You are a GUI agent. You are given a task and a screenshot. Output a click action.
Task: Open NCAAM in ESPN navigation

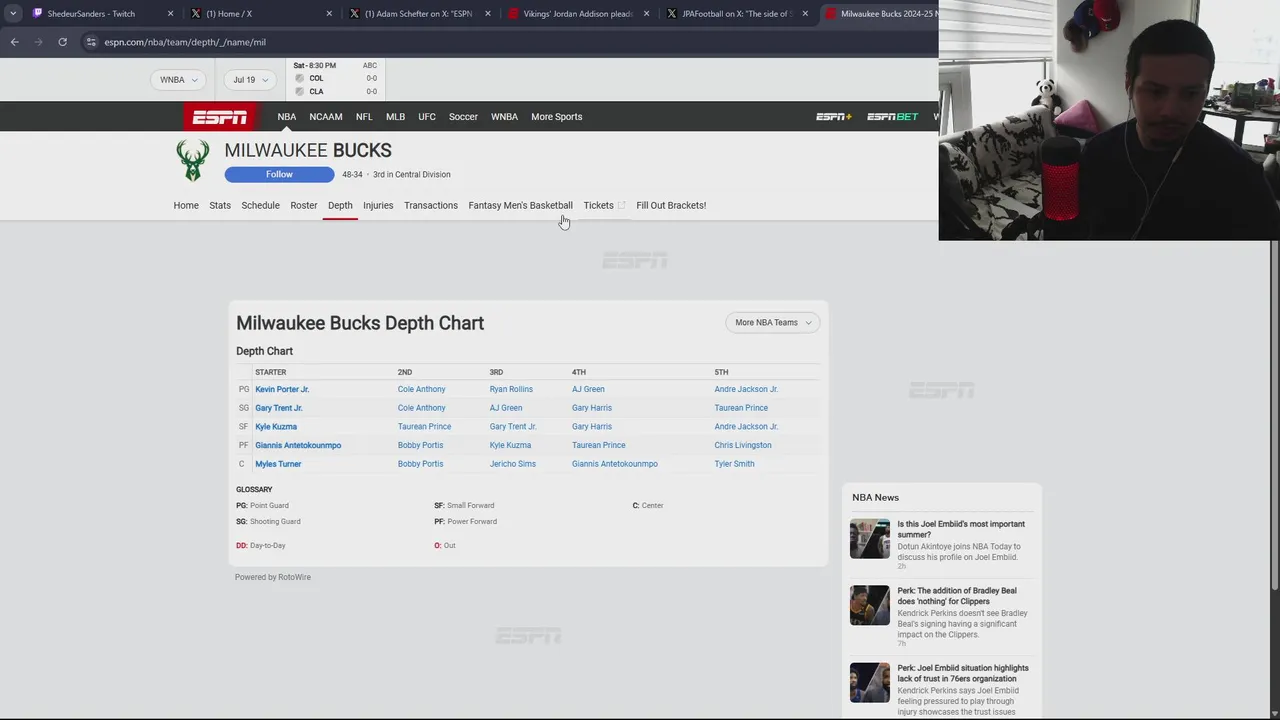click(x=326, y=117)
